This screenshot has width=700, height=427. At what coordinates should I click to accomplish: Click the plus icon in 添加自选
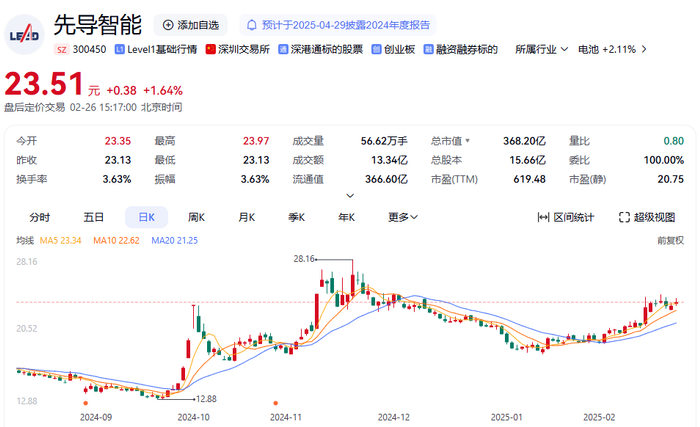coord(168,25)
